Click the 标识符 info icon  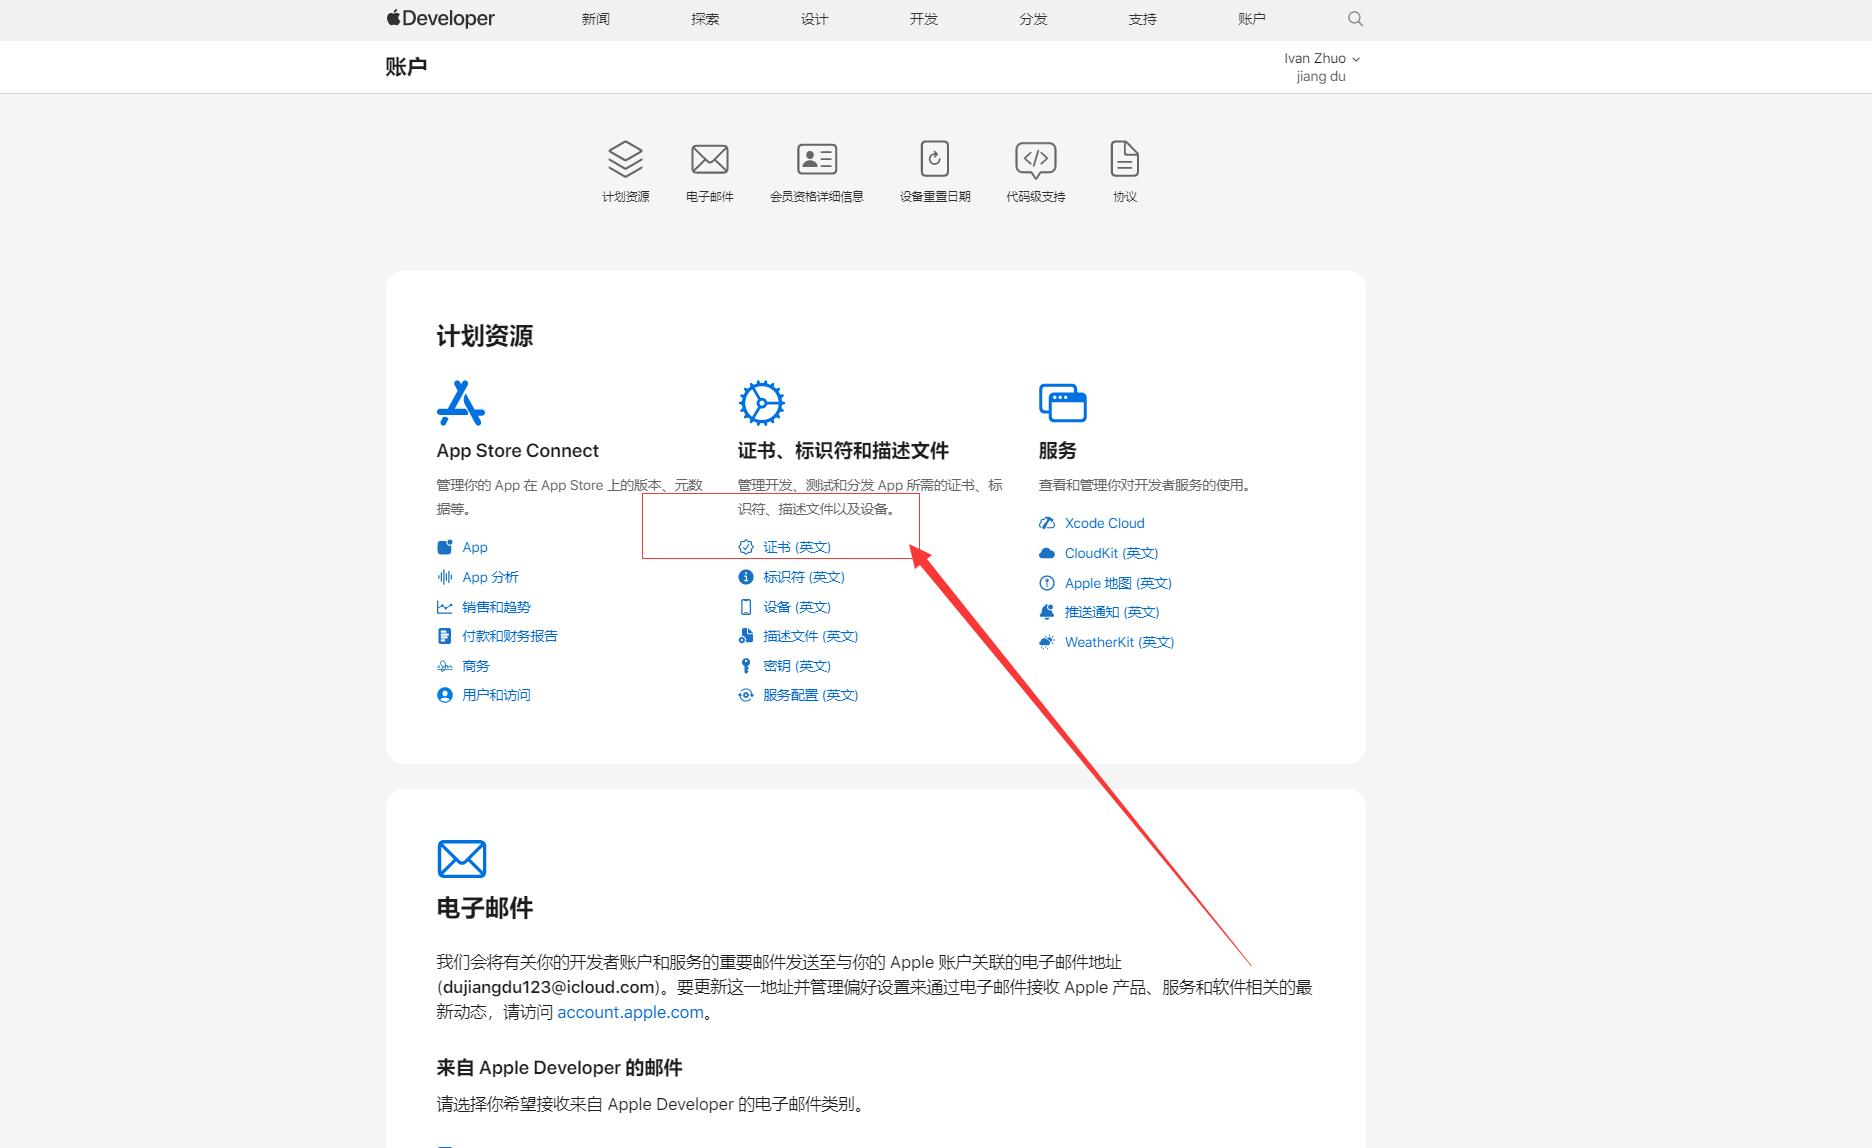coord(746,577)
